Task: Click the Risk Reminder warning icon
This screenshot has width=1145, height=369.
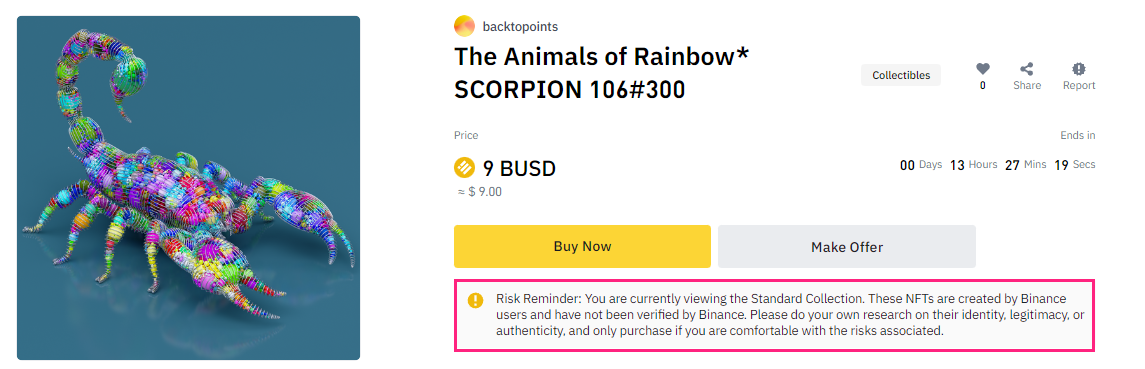Action: click(x=475, y=300)
